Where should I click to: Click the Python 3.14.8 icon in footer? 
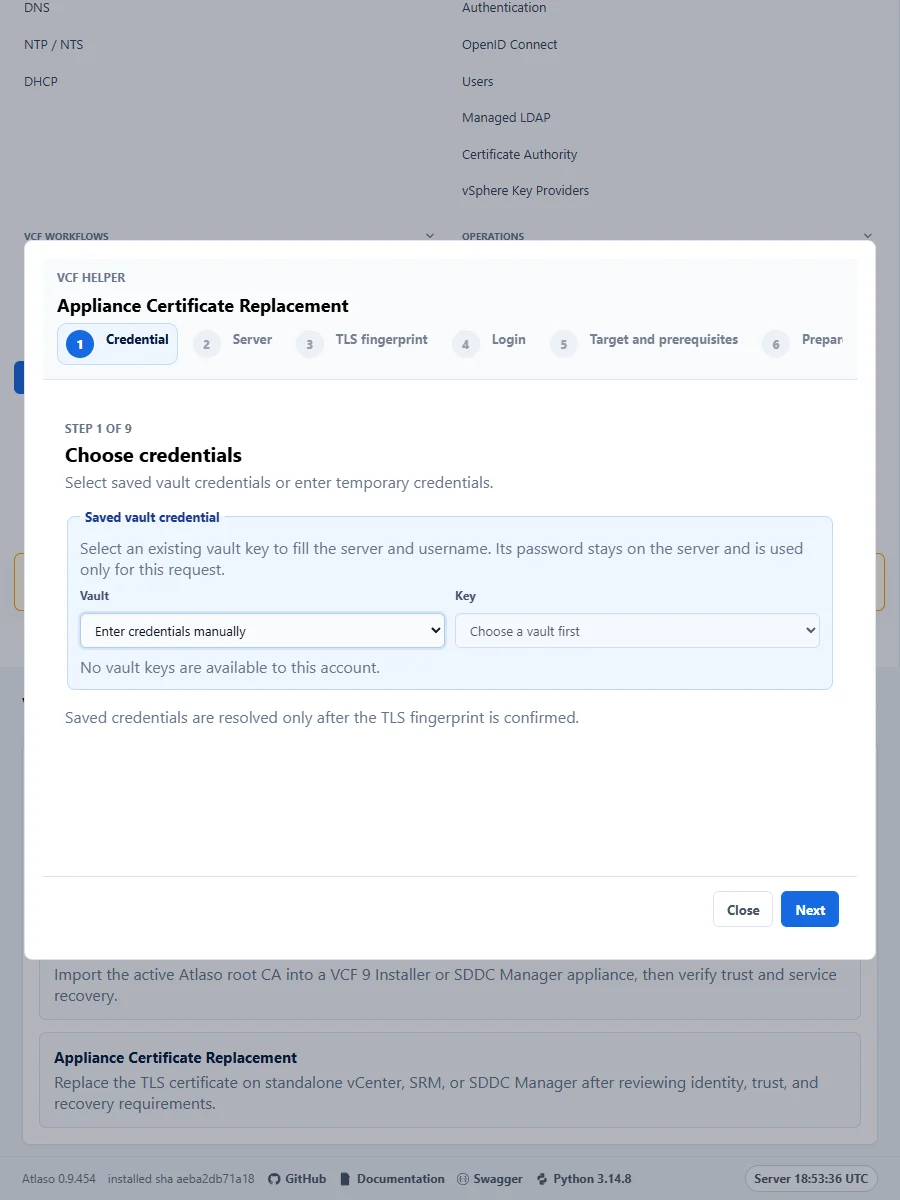pyautogui.click(x=542, y=1179)
